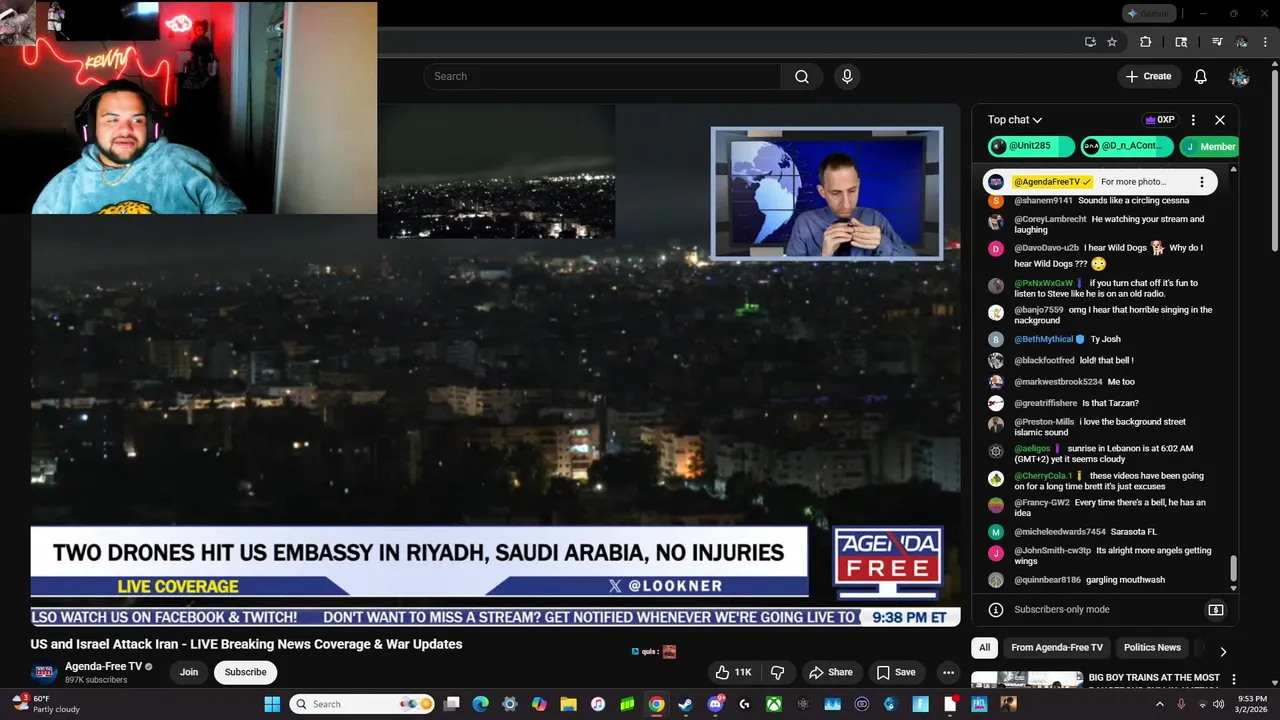Open Windows Start menu
Screen dimensions: 1280x720
pyautogui.click(x=272, y=704)
